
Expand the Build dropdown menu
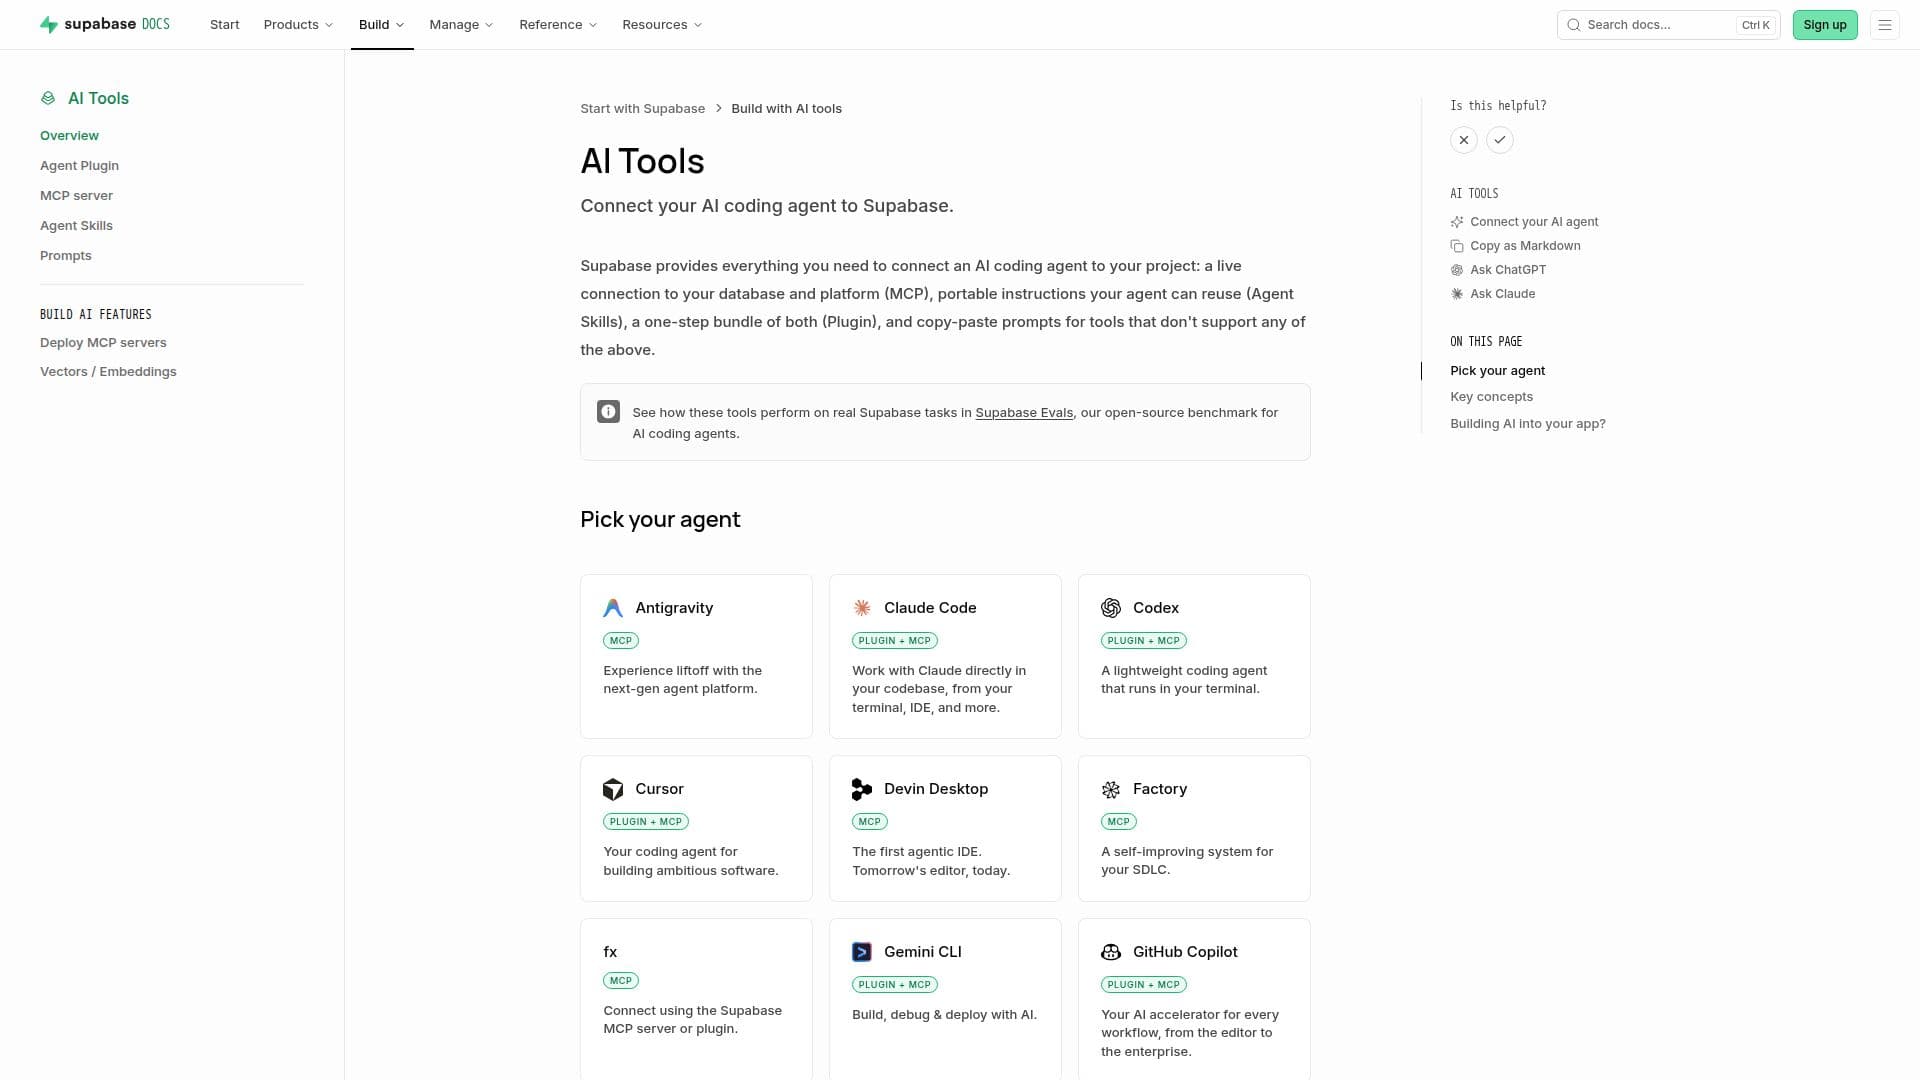click(382, 24)
